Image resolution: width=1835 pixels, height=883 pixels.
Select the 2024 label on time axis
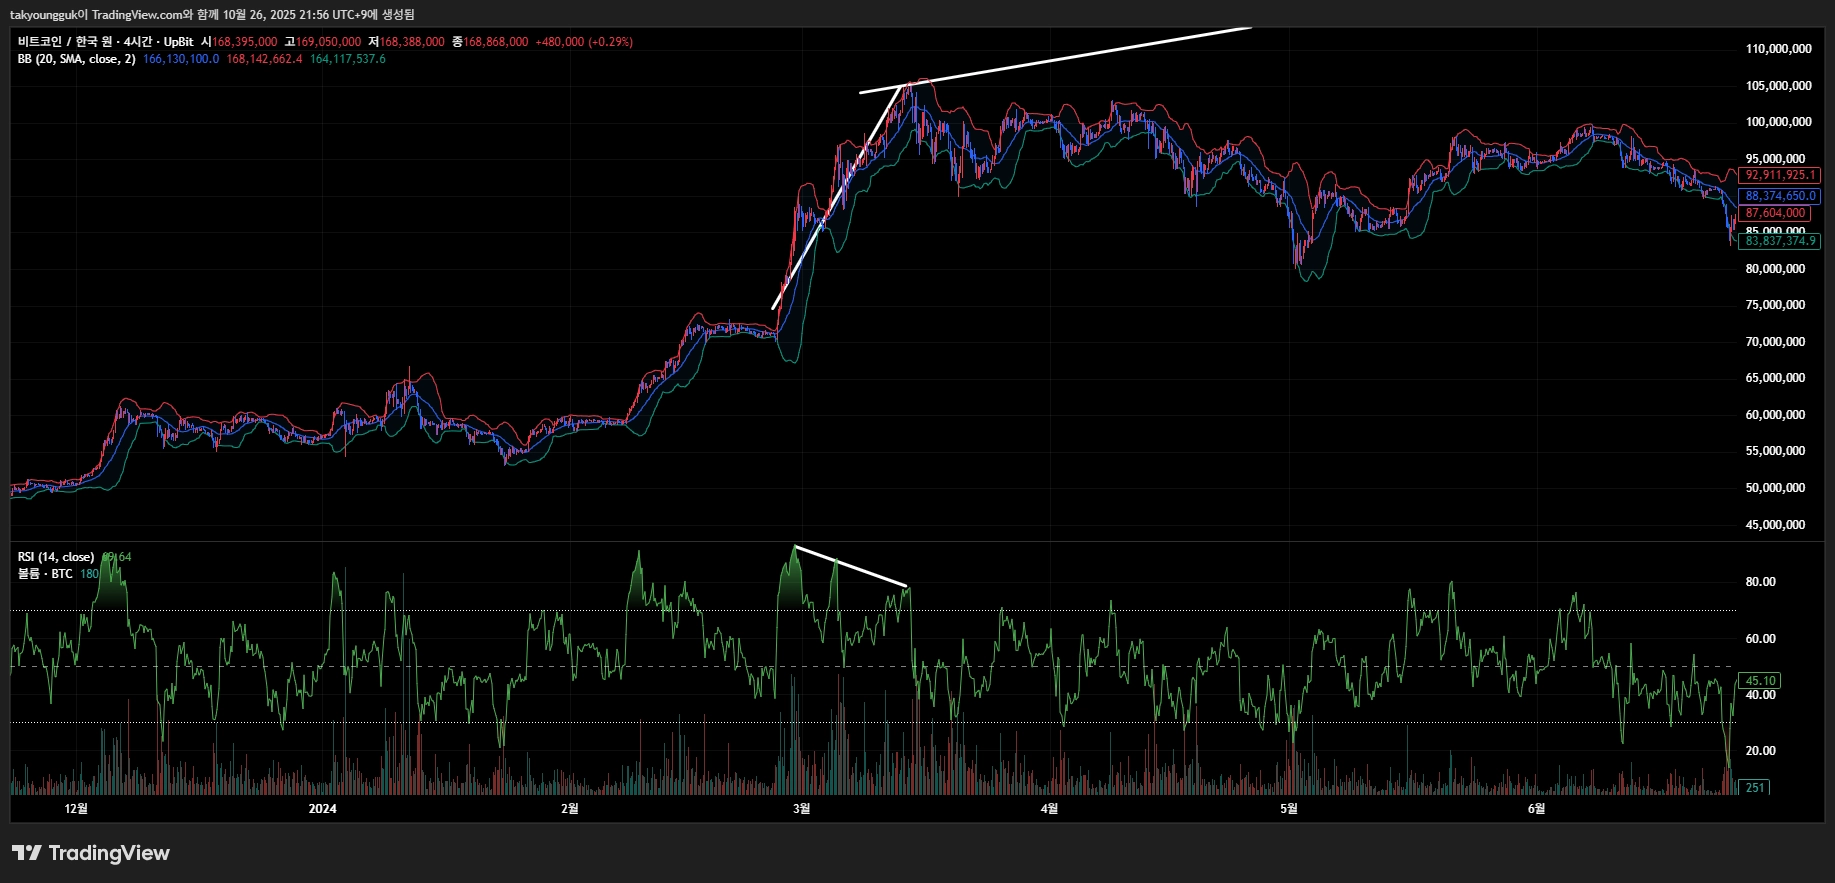click(322, 809)
